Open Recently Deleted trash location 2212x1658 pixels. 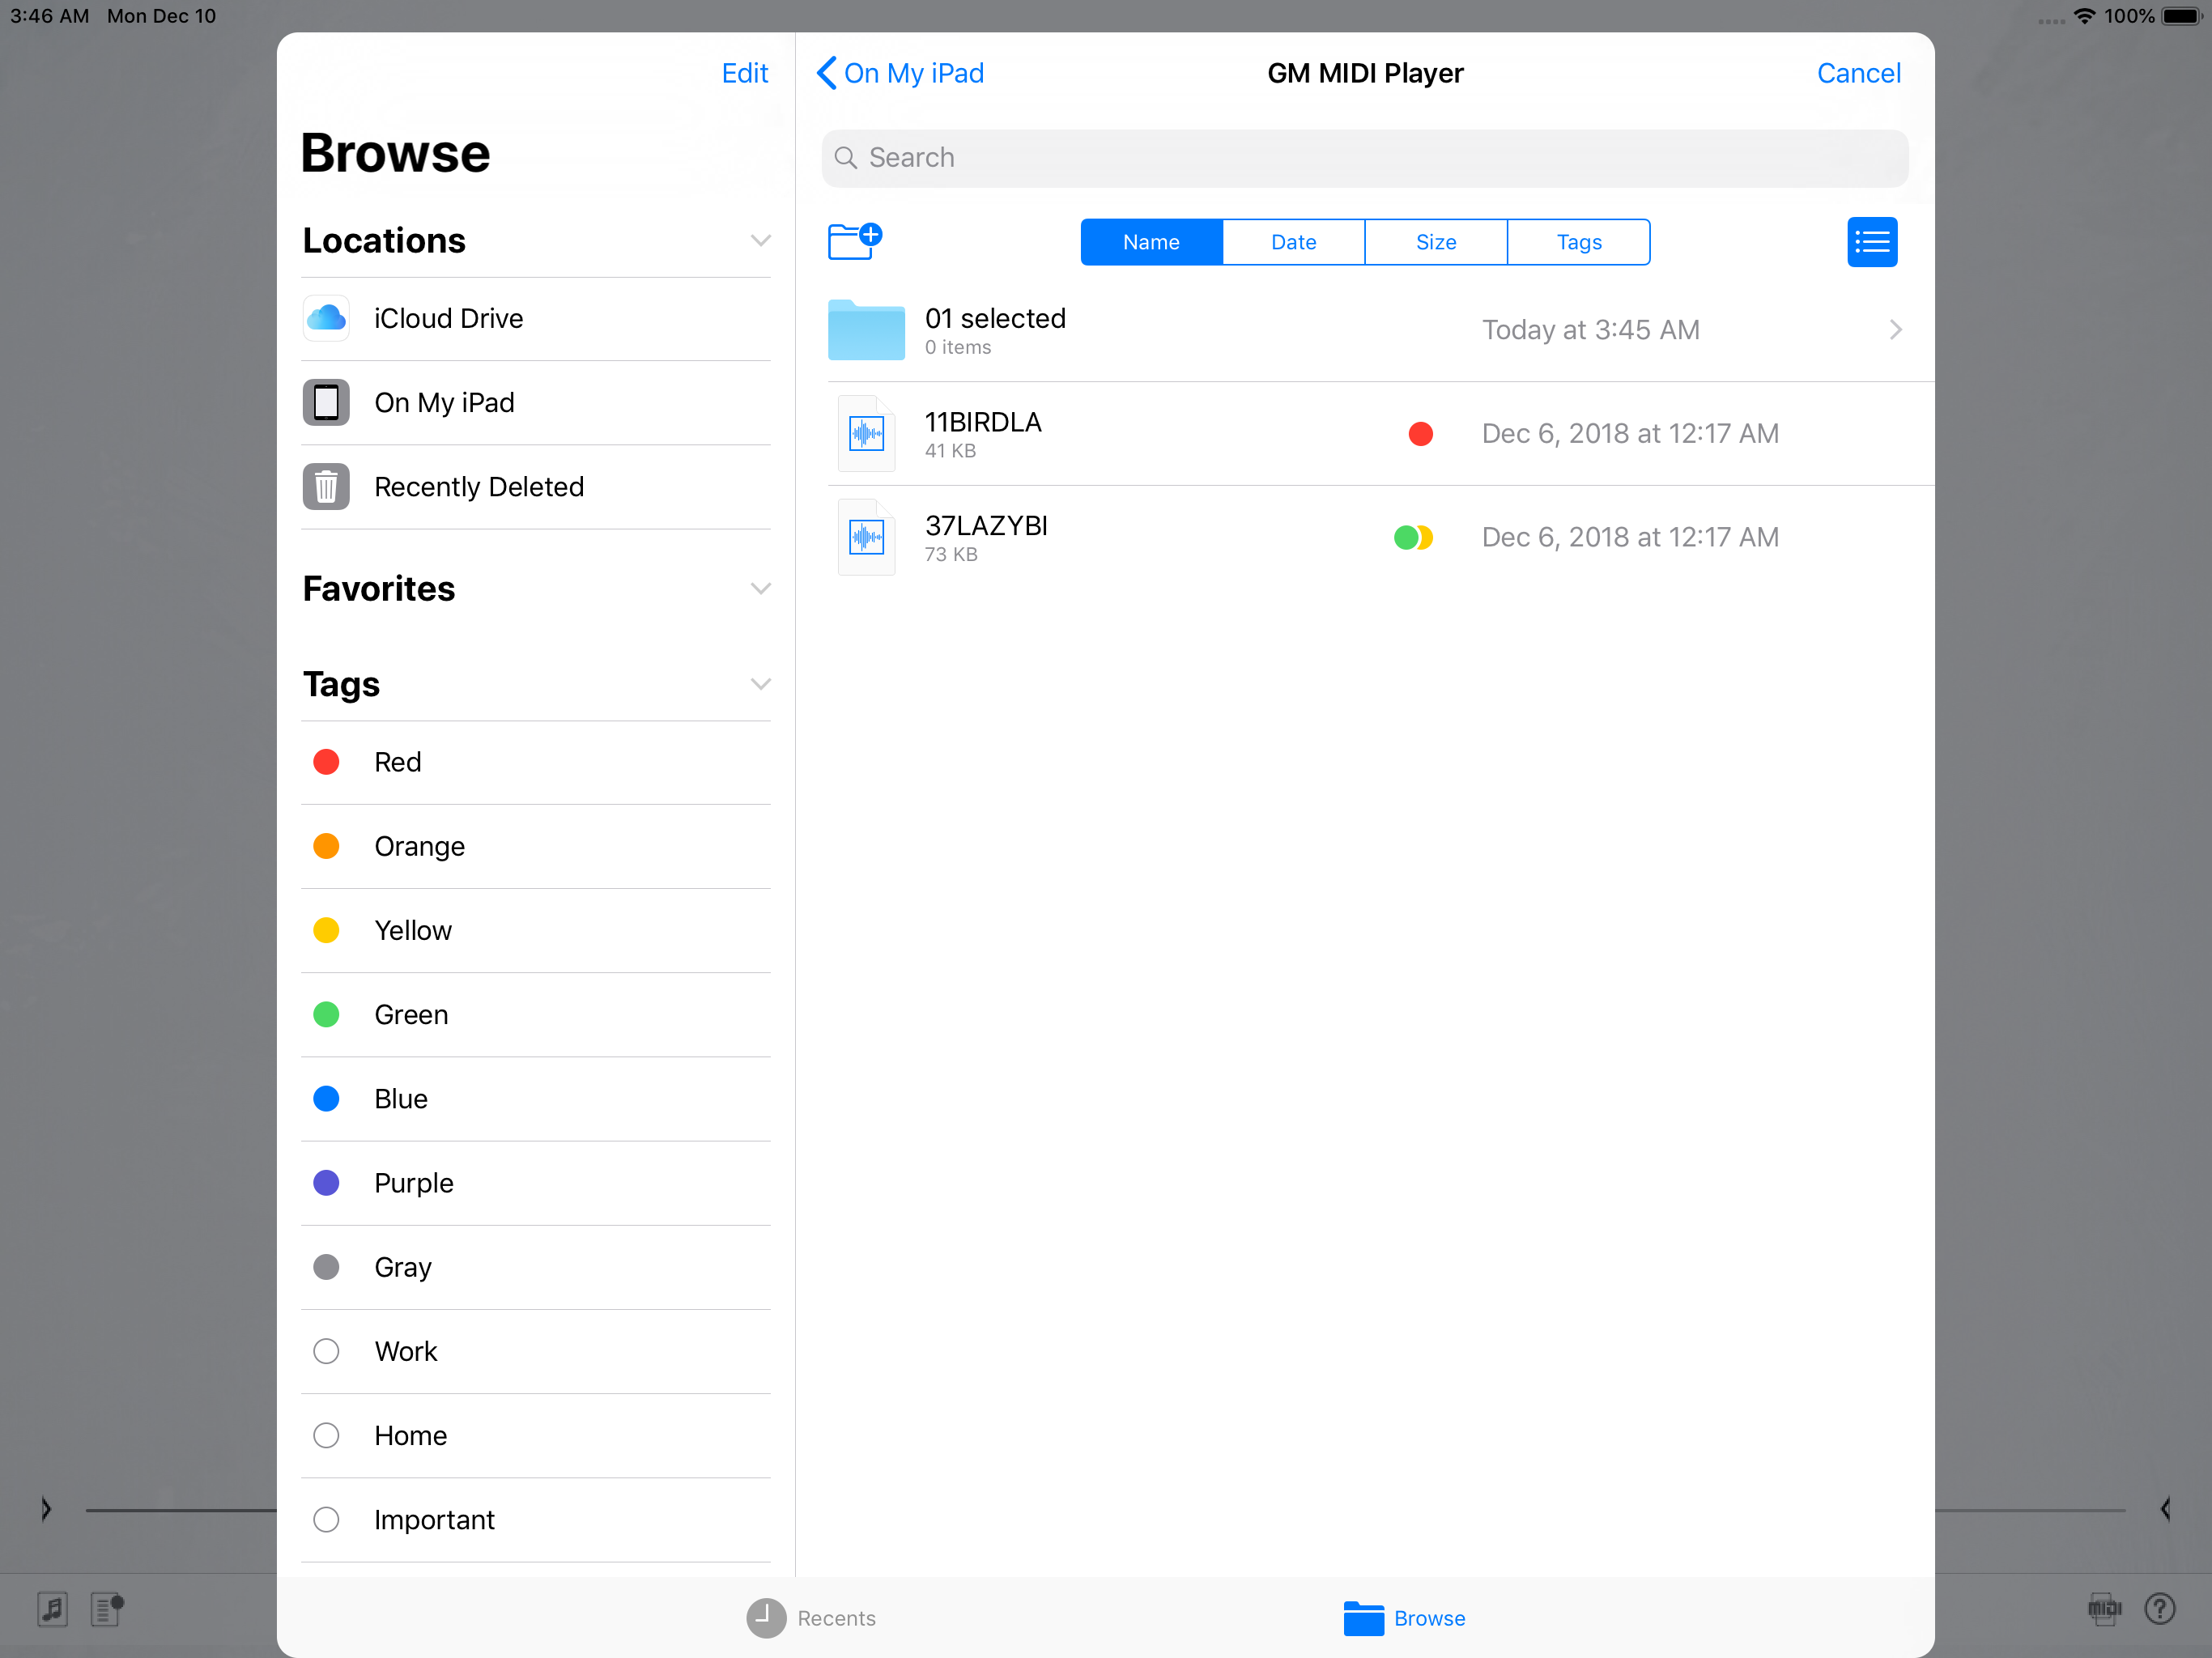[478, 487]
